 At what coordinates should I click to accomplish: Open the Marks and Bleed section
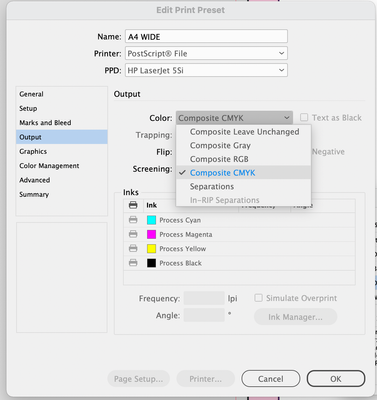point(62,123)
